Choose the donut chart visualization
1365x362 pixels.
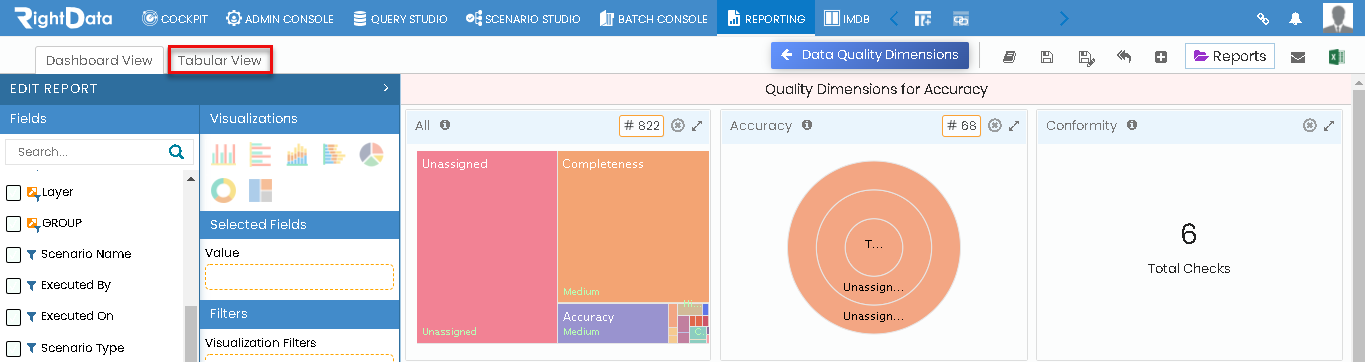pos(224,190)
